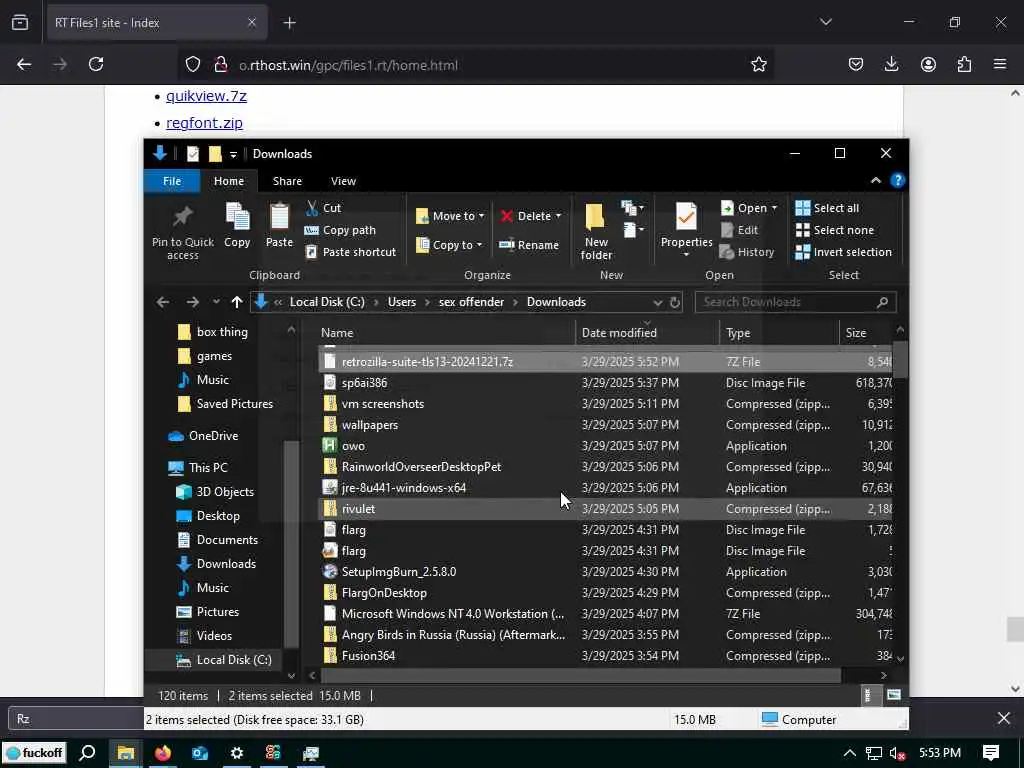This screenshot has height=768, width=1024.
Task: Click the Copy icon in Clipboard group
Action: 237,216
